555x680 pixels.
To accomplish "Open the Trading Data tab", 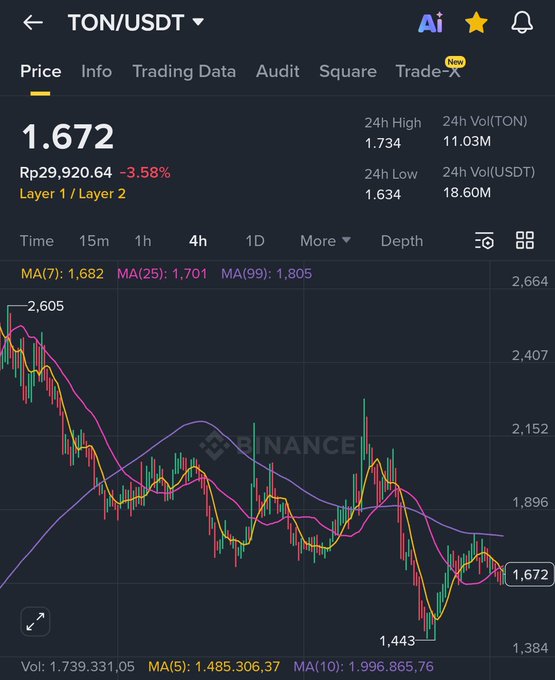I will 184,72.
